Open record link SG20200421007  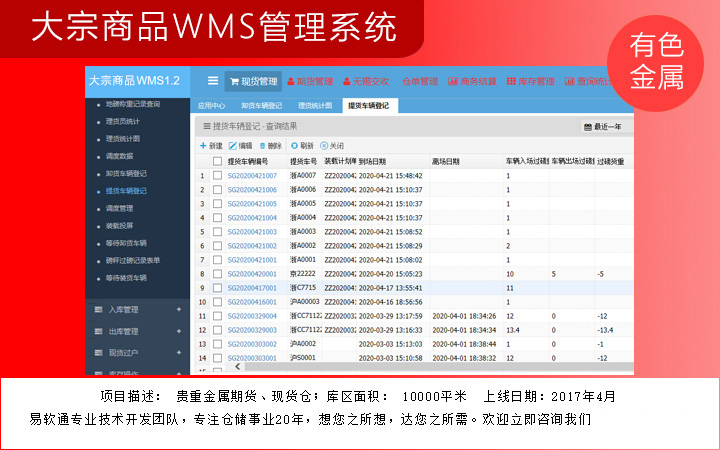coord(252,175)
